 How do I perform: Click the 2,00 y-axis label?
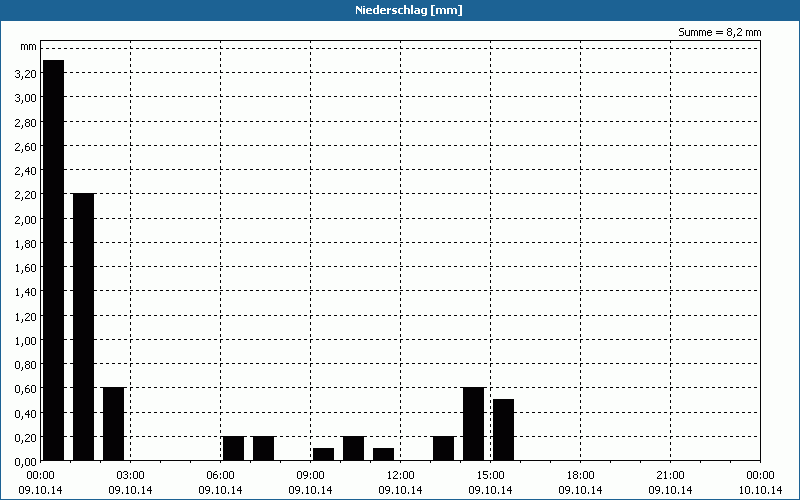(x=26, y=219)
